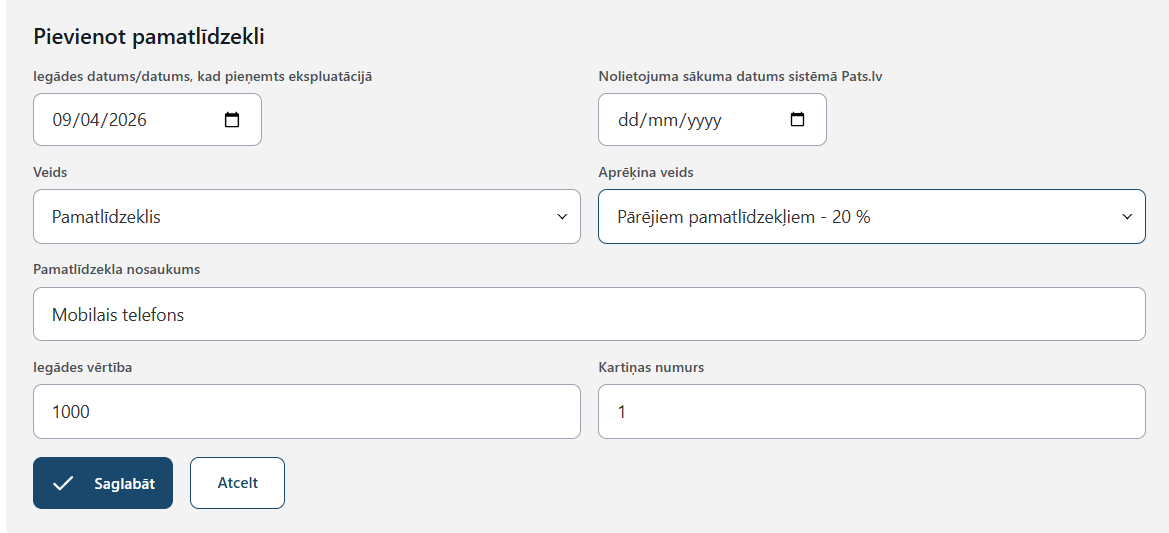This screenshot has height=533, width=1169.
Task: Expand the Veids dropdown chevron
Action: coord(562,217)
